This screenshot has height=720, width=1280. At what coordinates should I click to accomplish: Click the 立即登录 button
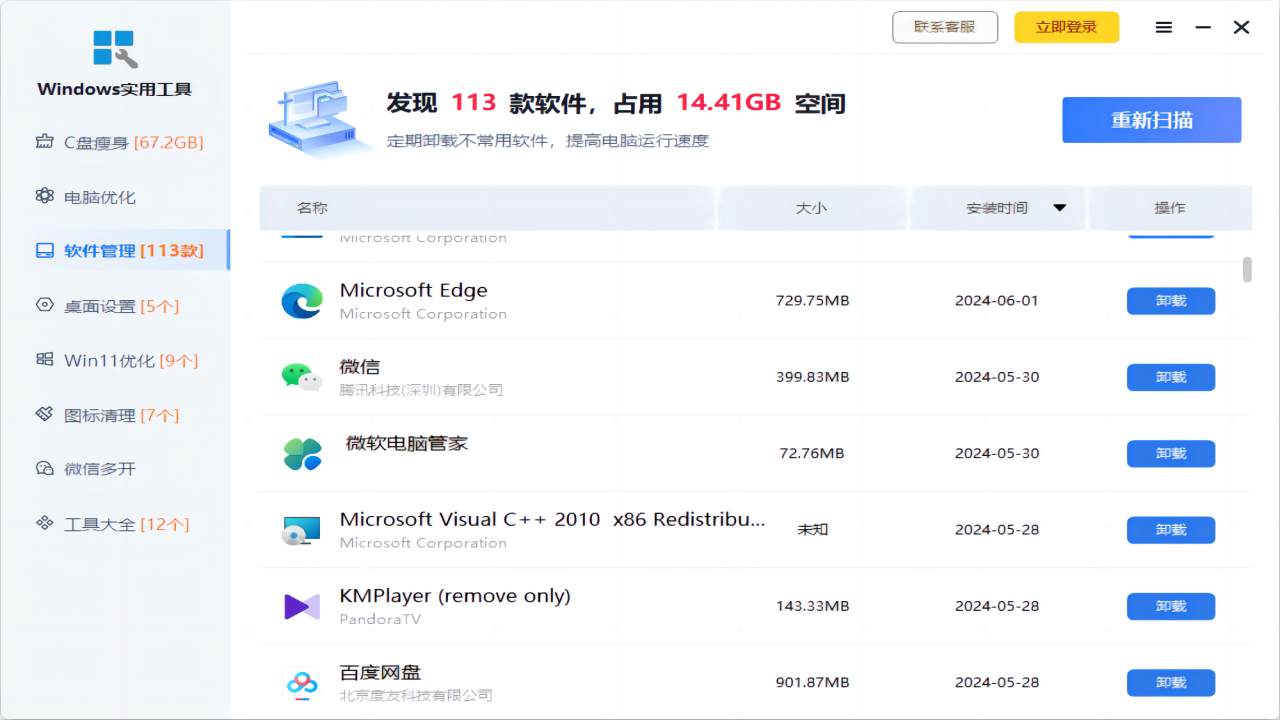click(1066, 28)
